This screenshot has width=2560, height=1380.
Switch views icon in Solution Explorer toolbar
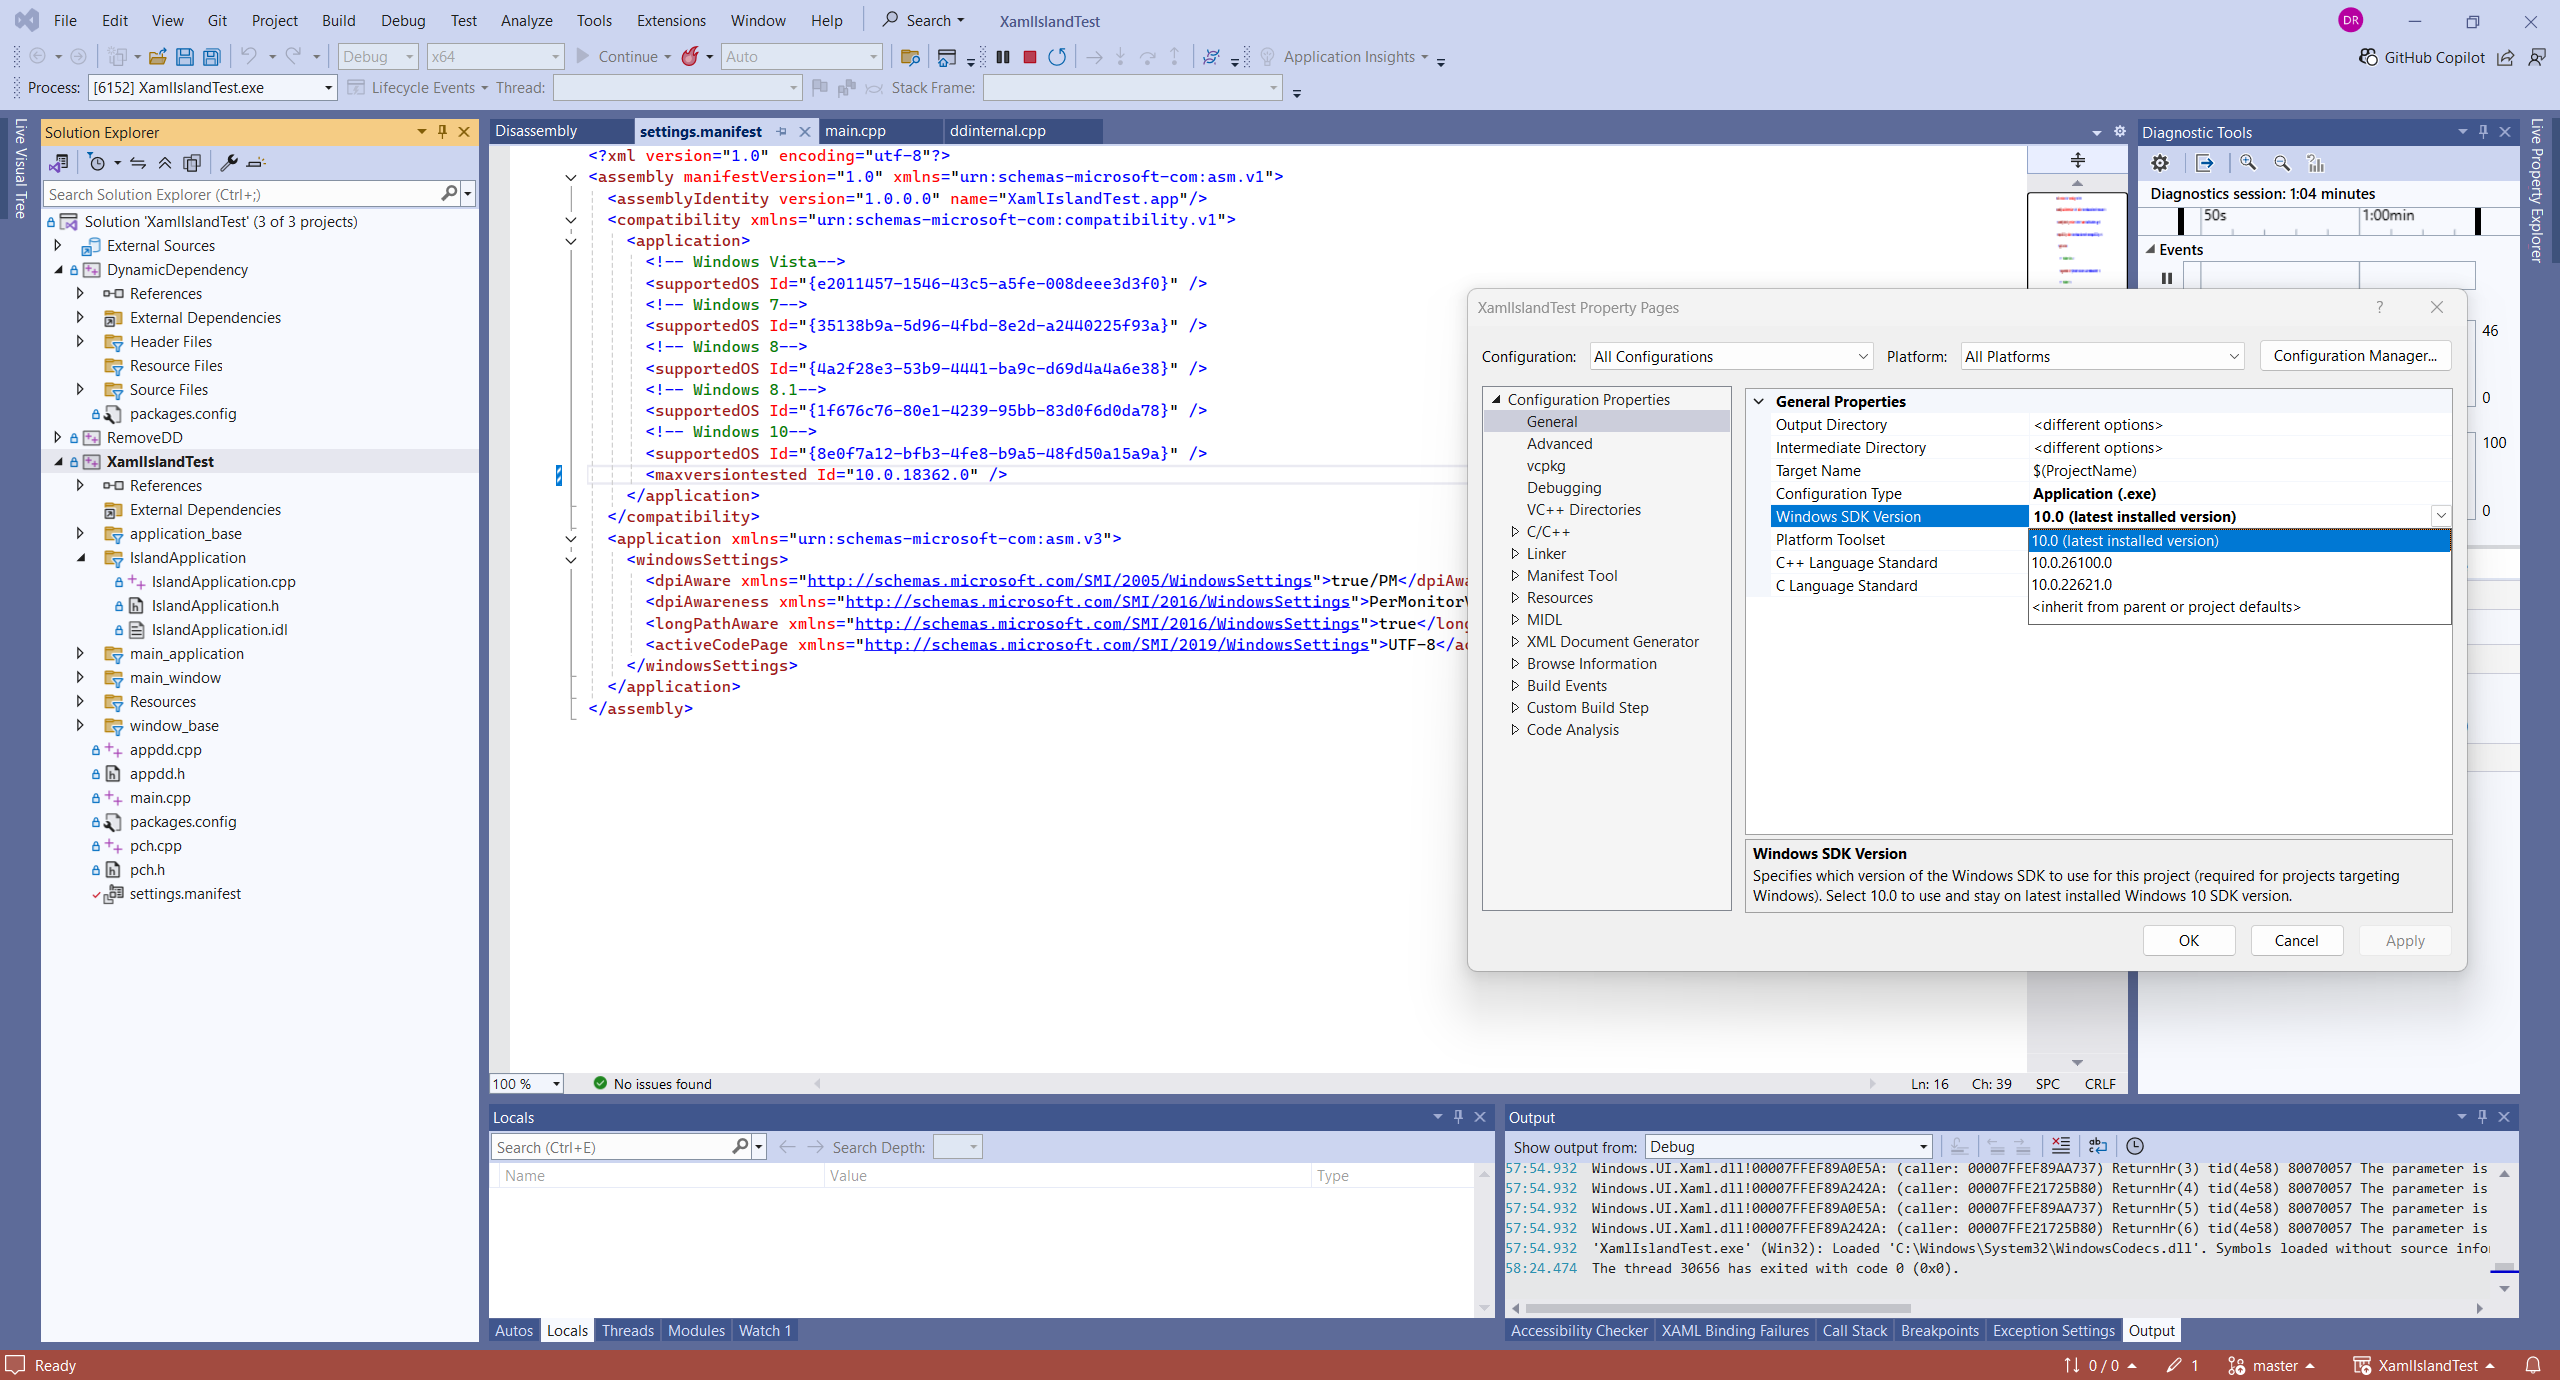[59, 163]
